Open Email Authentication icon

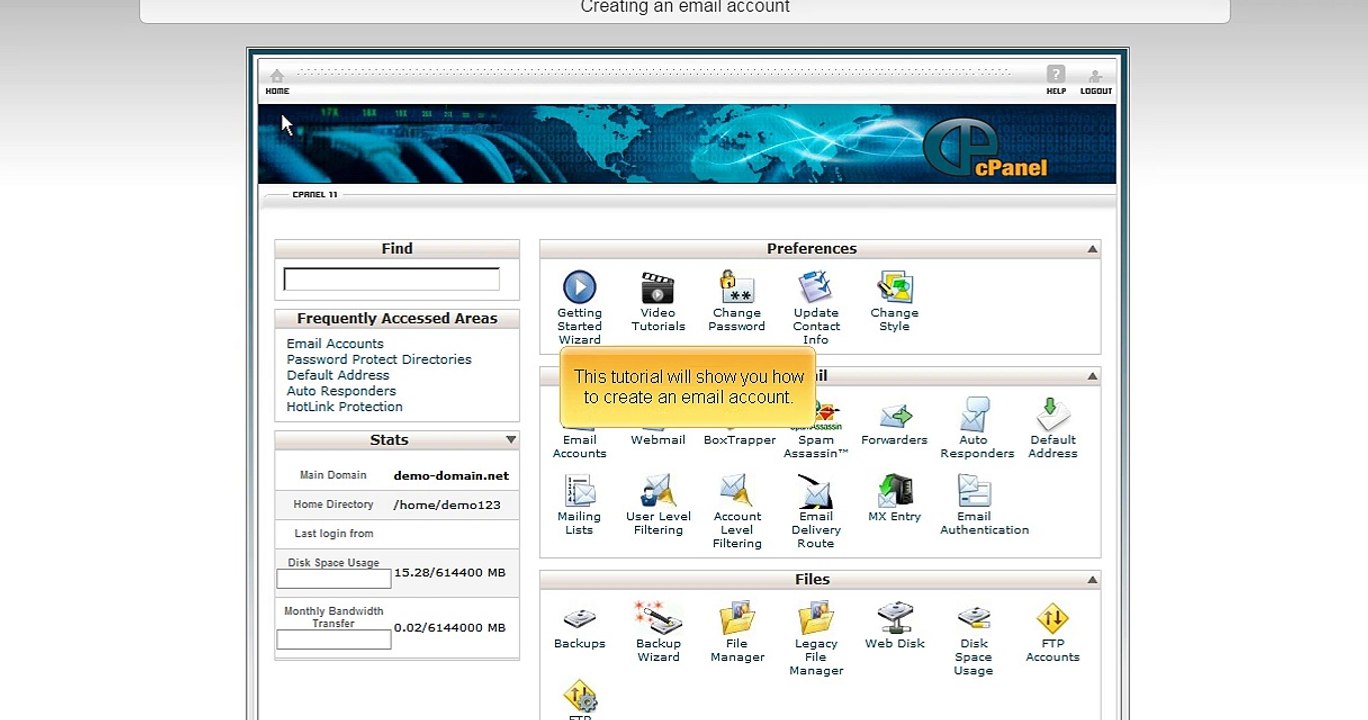tap(973, 492)
